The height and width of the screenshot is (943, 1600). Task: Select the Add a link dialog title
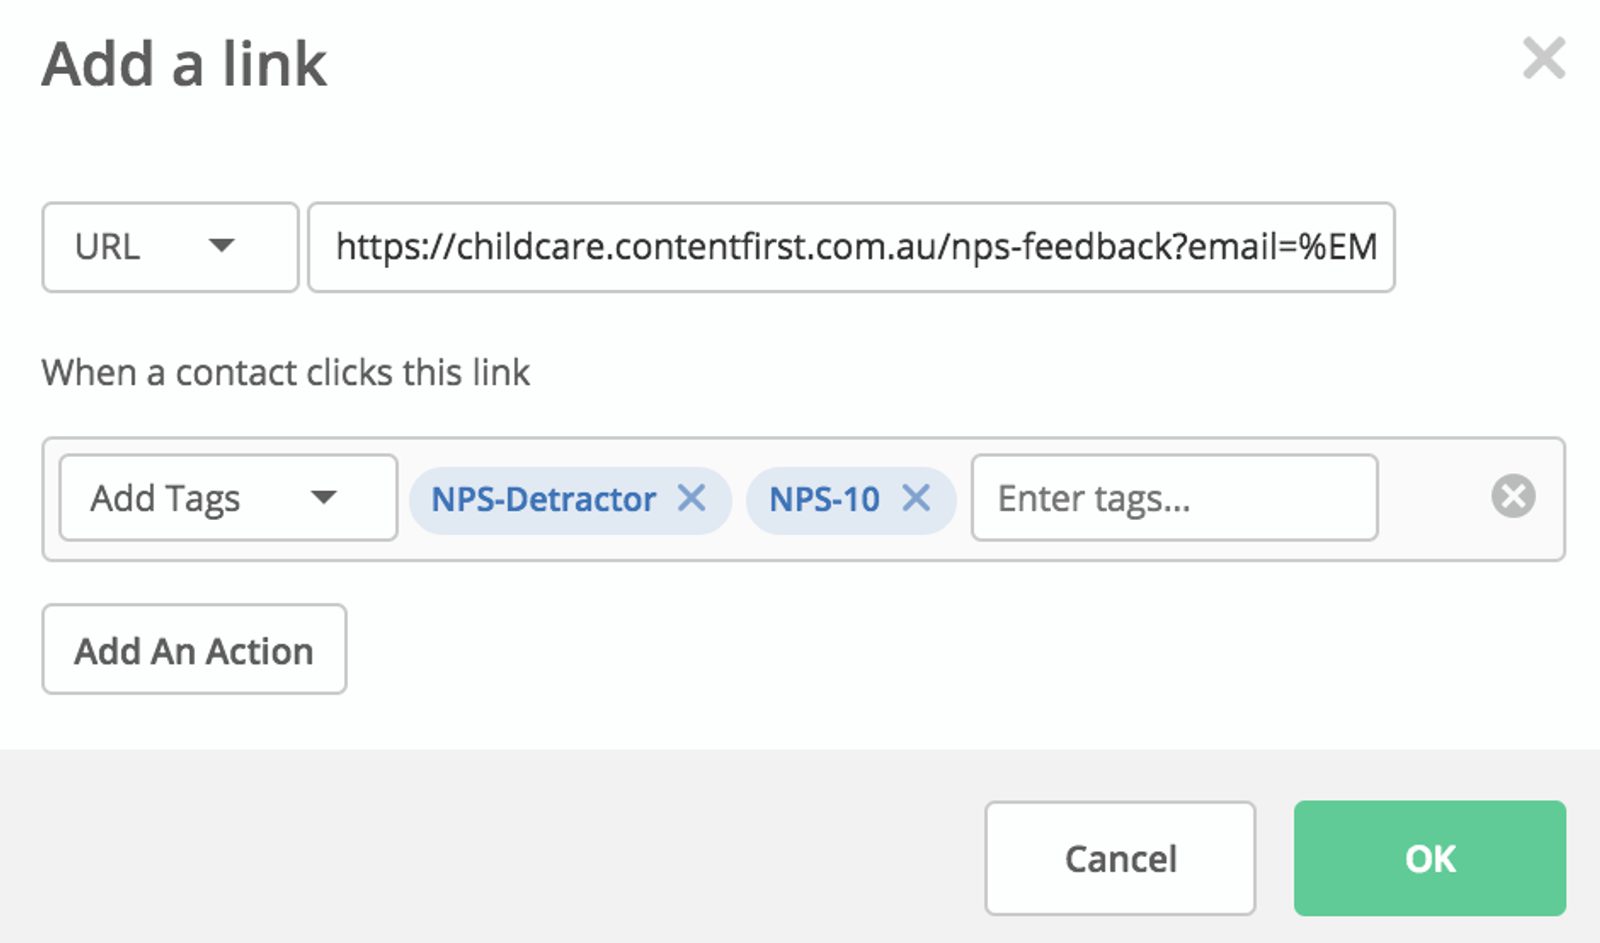pos(183,66)
